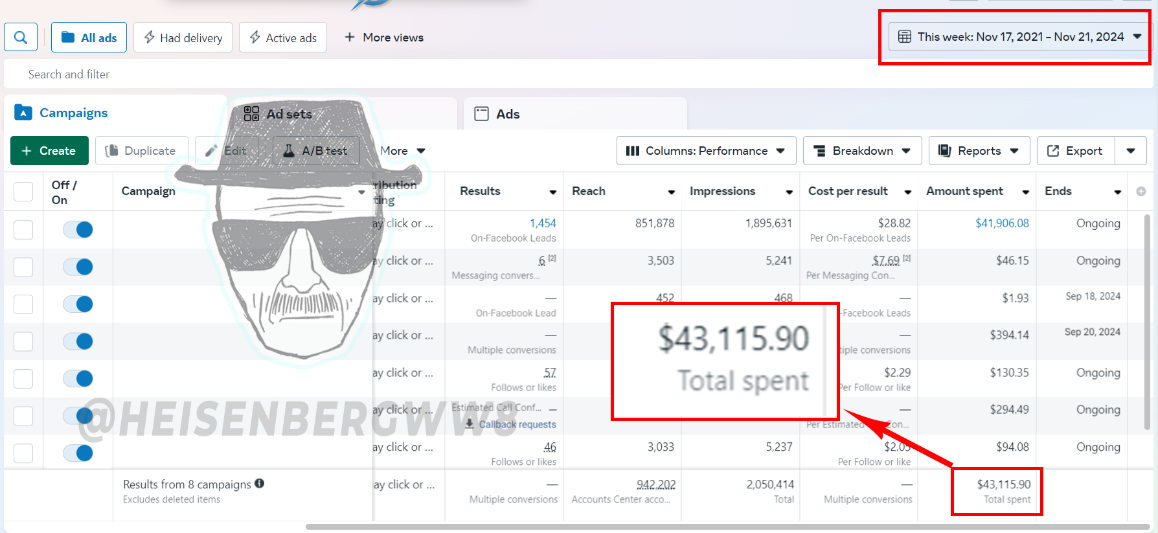The width and height of the screenshot is (1158, 533).
Task: Sort by Ends column arrow
Action: 1116,192
